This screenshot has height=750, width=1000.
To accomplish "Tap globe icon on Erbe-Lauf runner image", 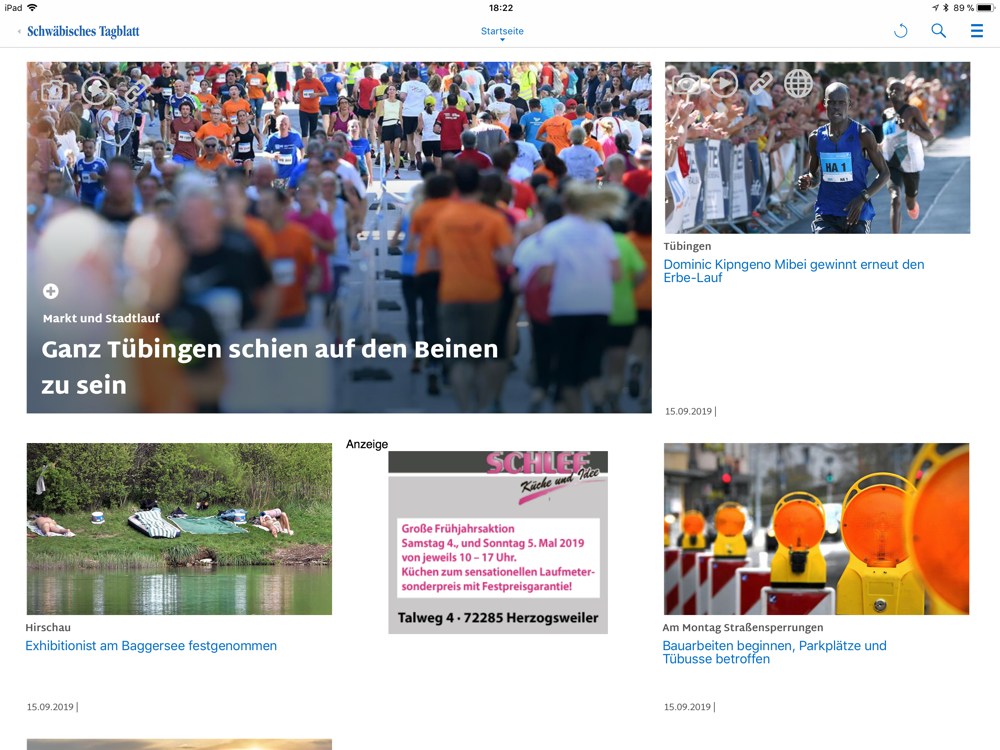I will coord(798,83).
